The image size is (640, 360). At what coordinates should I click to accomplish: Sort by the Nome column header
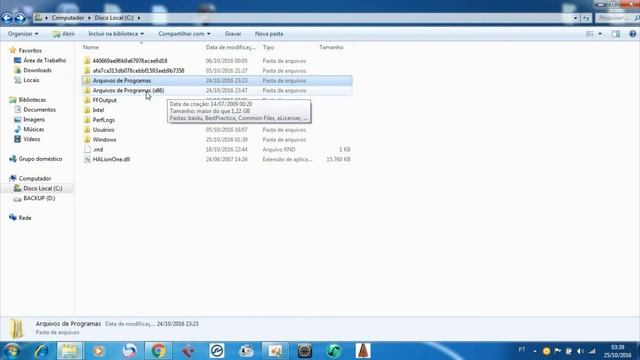coord(91,47)
